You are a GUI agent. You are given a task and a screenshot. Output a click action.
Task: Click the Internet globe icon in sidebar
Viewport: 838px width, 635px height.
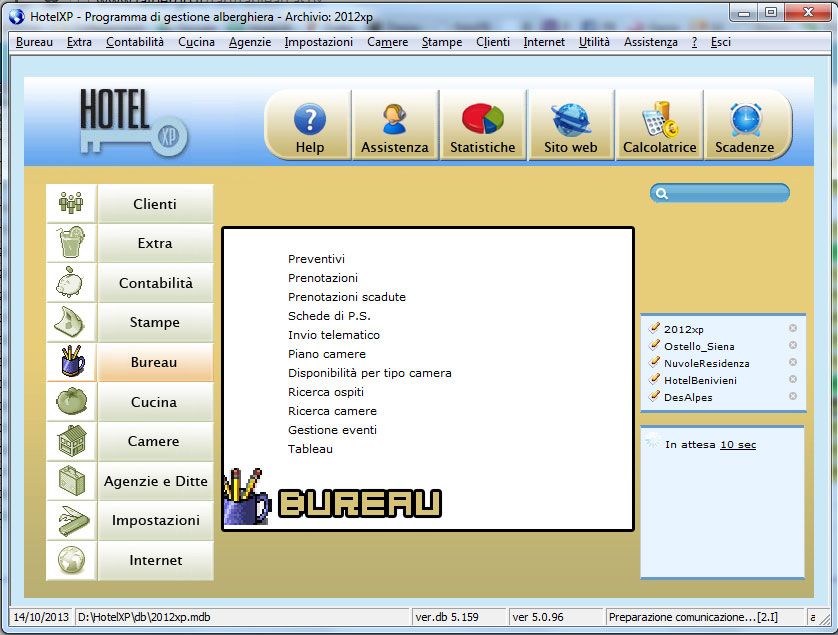click(71, 560)
